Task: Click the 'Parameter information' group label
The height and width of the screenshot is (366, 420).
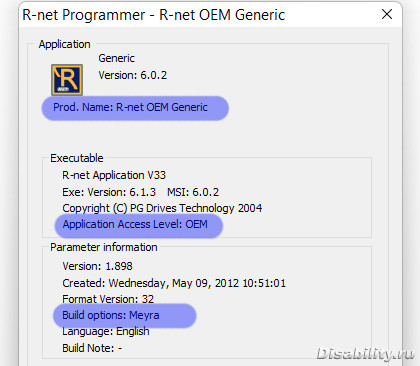Action: (x=104, y=247)
